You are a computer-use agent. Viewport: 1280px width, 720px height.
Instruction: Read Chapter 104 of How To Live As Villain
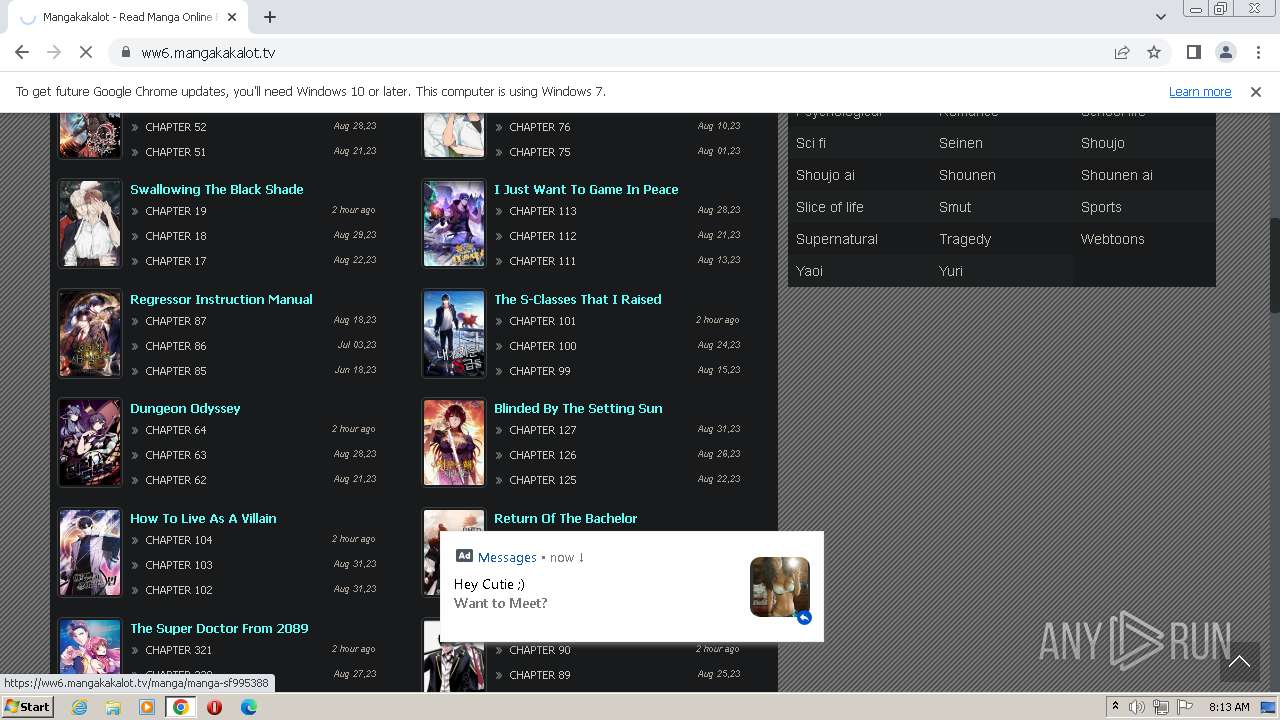(179, 540)
